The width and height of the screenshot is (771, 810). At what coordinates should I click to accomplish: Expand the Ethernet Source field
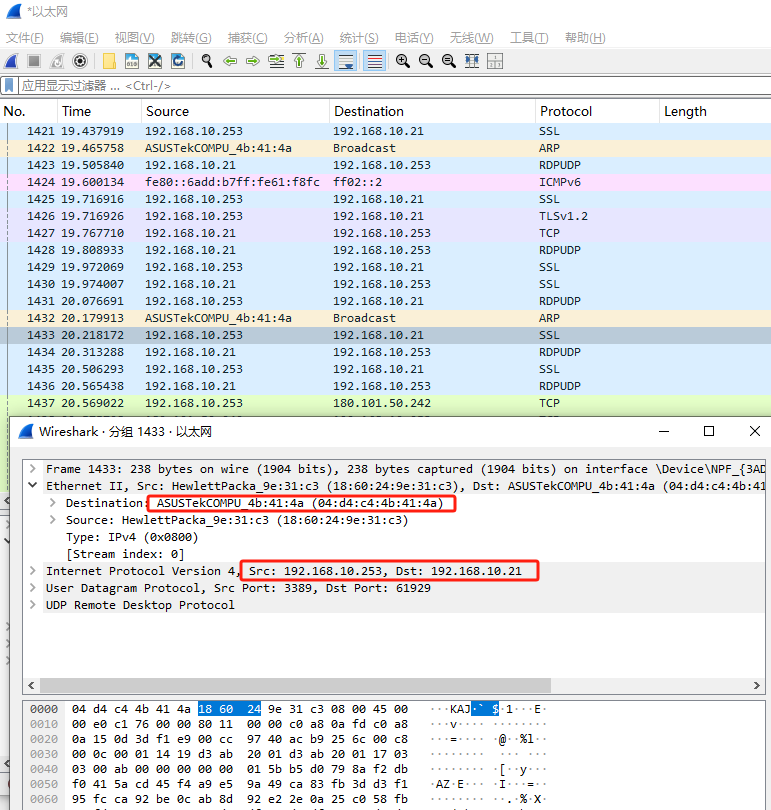pyautogui.click(x=53, y=520)
